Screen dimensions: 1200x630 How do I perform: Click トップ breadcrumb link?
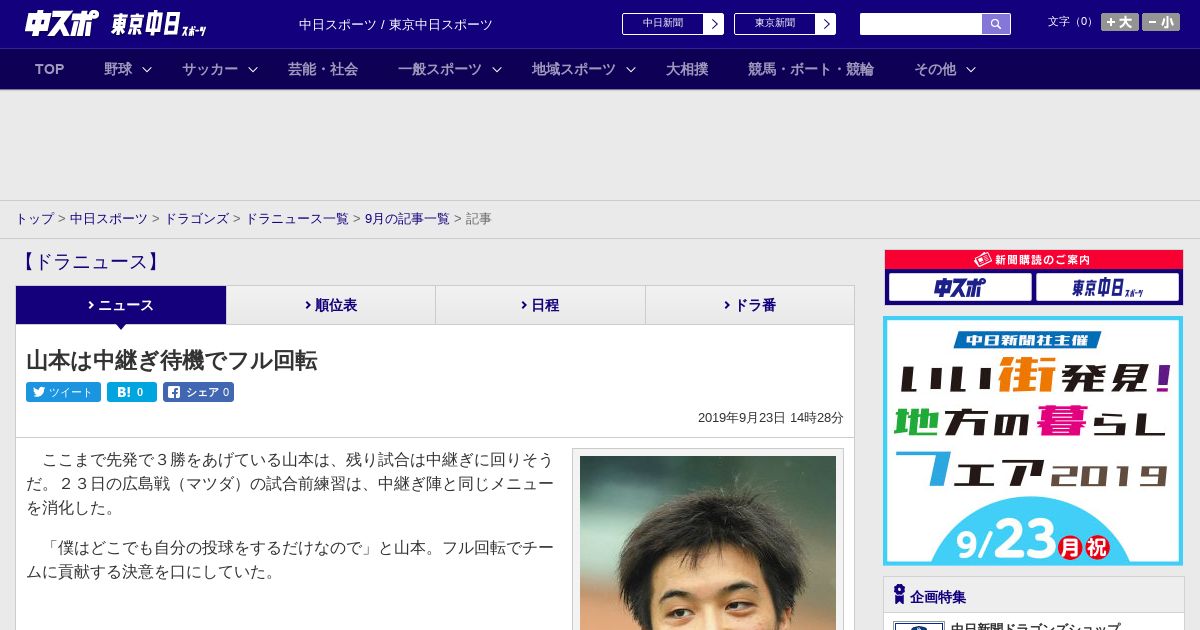[34, 218]
